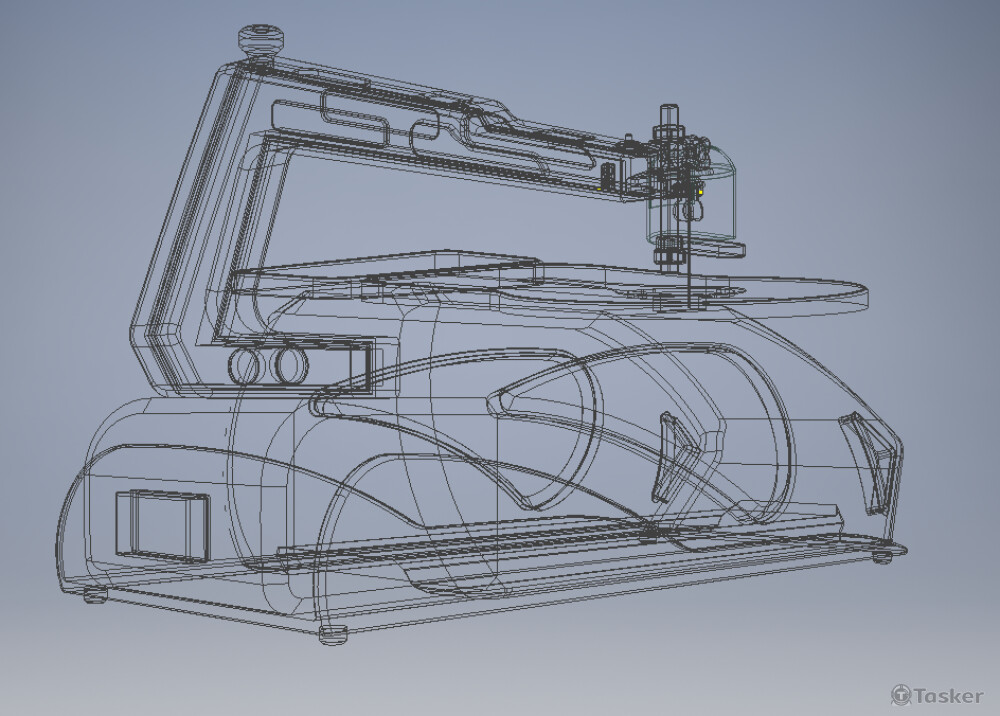Select the rectangular recess on the base's left end
Viewport: 1000px width, 716px height.
[x=162, y=523]
